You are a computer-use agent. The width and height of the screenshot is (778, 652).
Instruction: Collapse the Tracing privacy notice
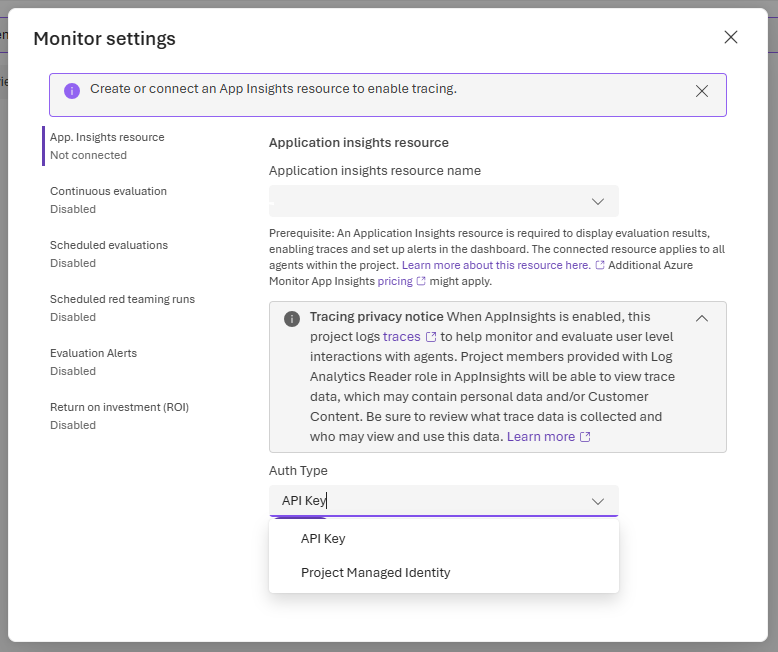click(x=702, y=319)
